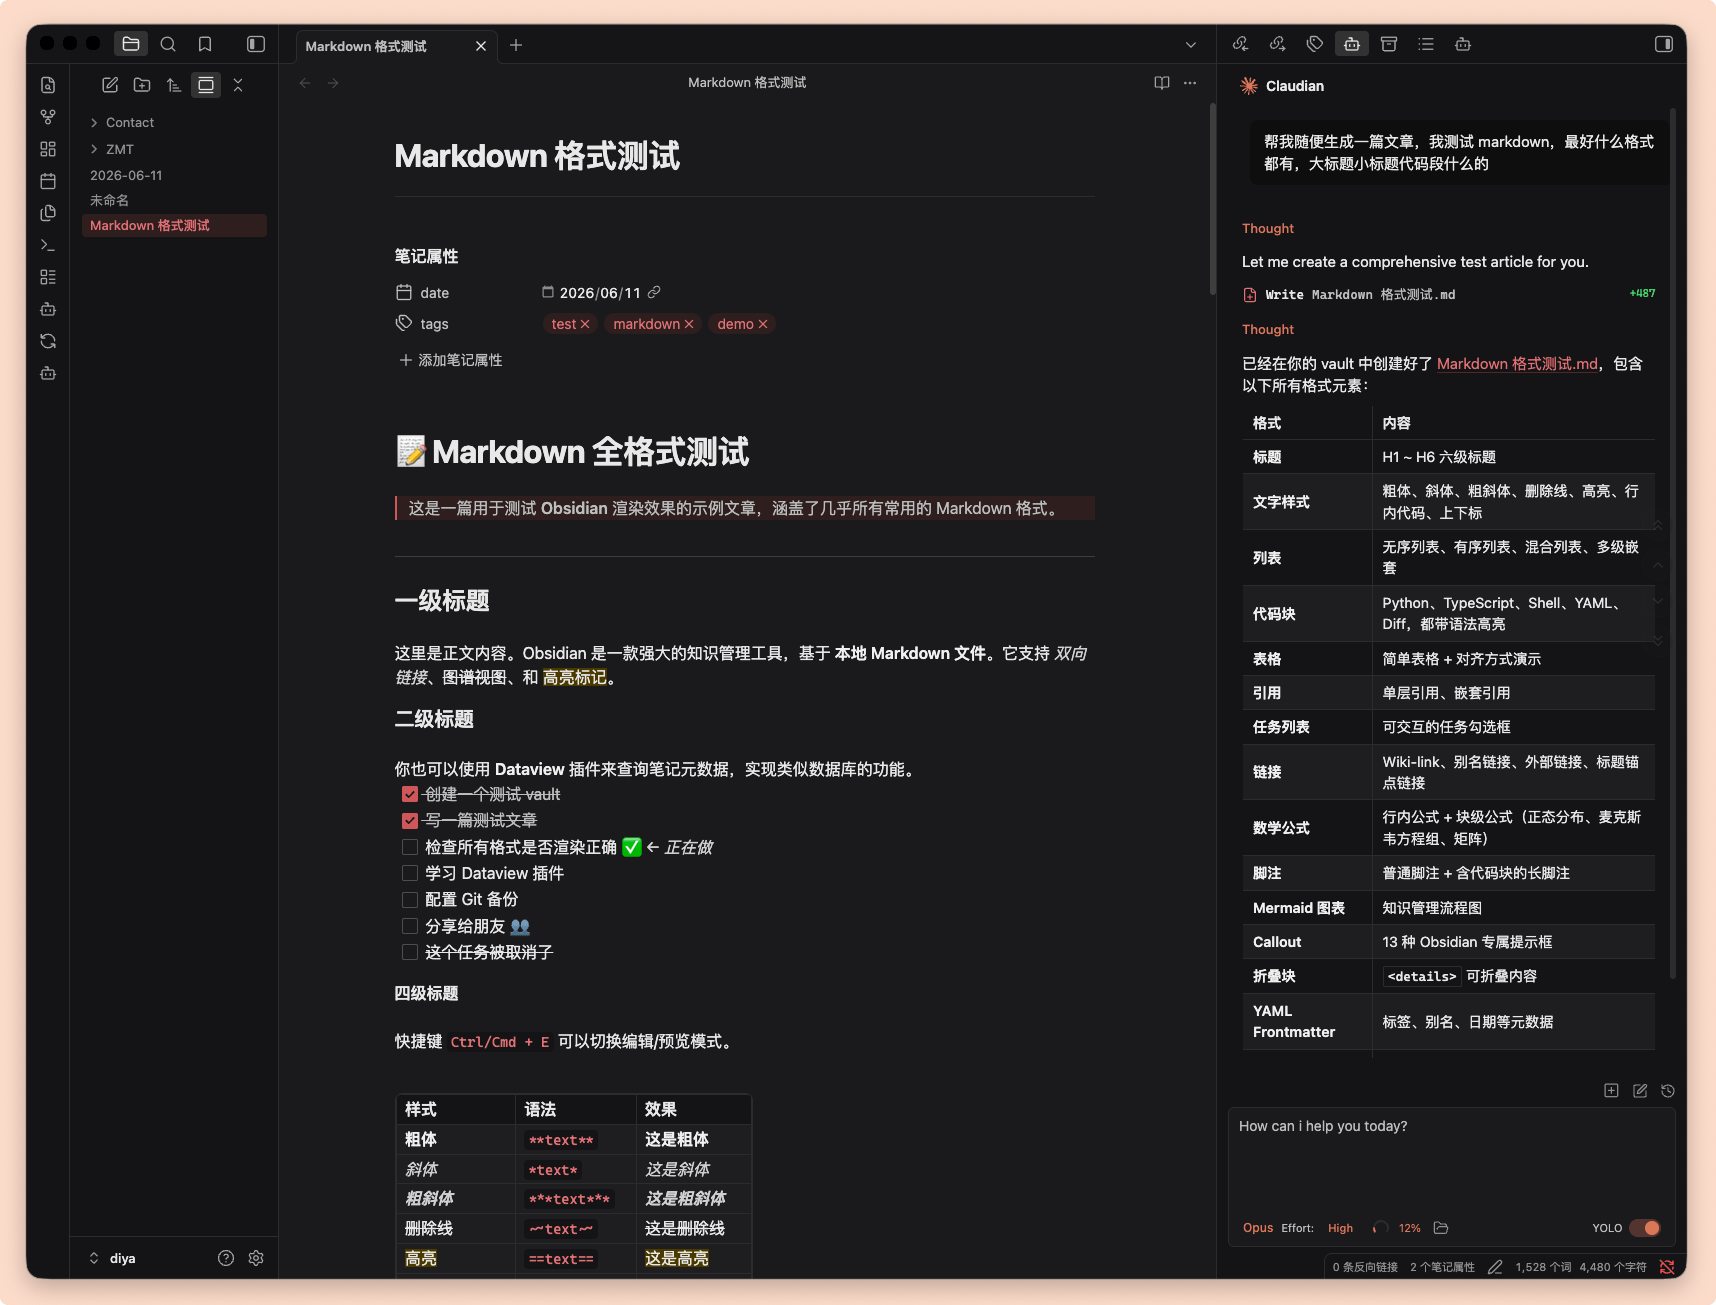Click the insert template icon in ribbon

click(x=48, y=213)
